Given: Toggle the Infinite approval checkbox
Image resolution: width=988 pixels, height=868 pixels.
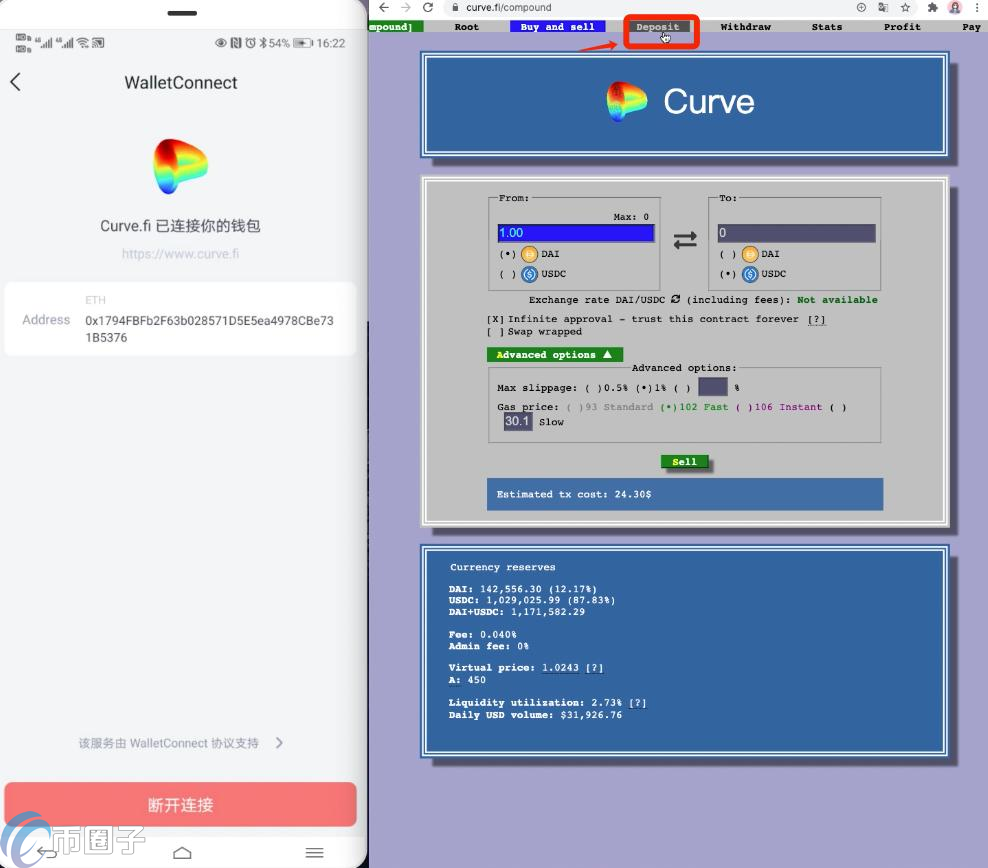Looking at the screenshot, I should tap(496, 319).
